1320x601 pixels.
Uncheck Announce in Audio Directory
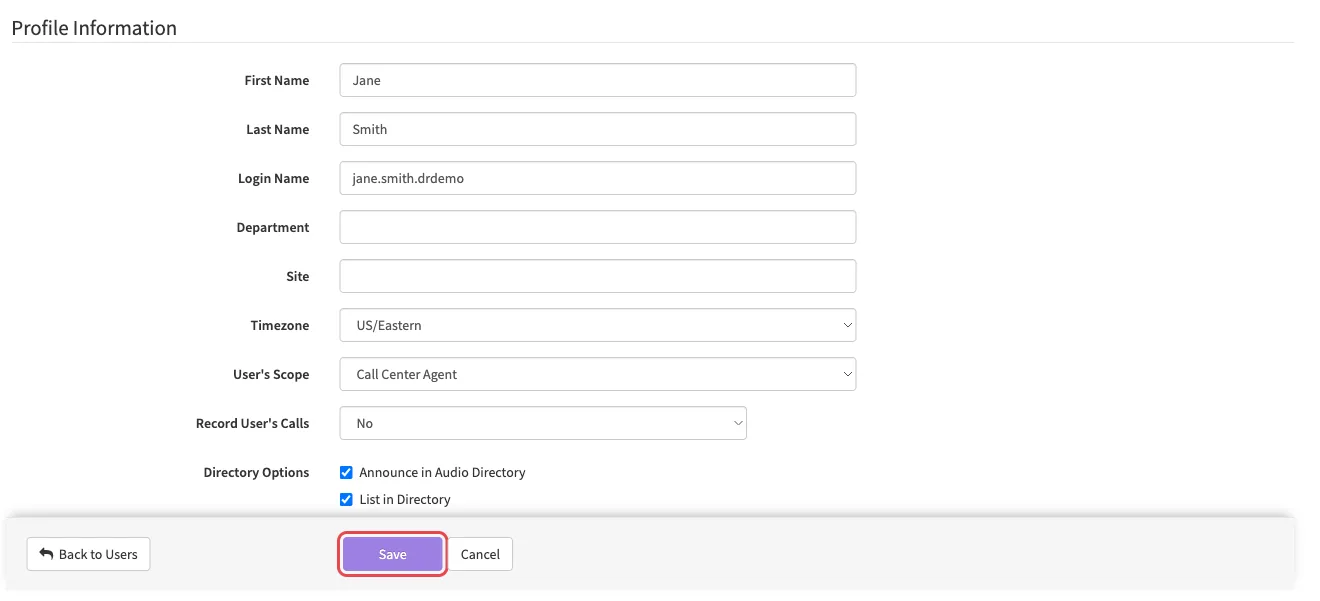tap(346, 472)
